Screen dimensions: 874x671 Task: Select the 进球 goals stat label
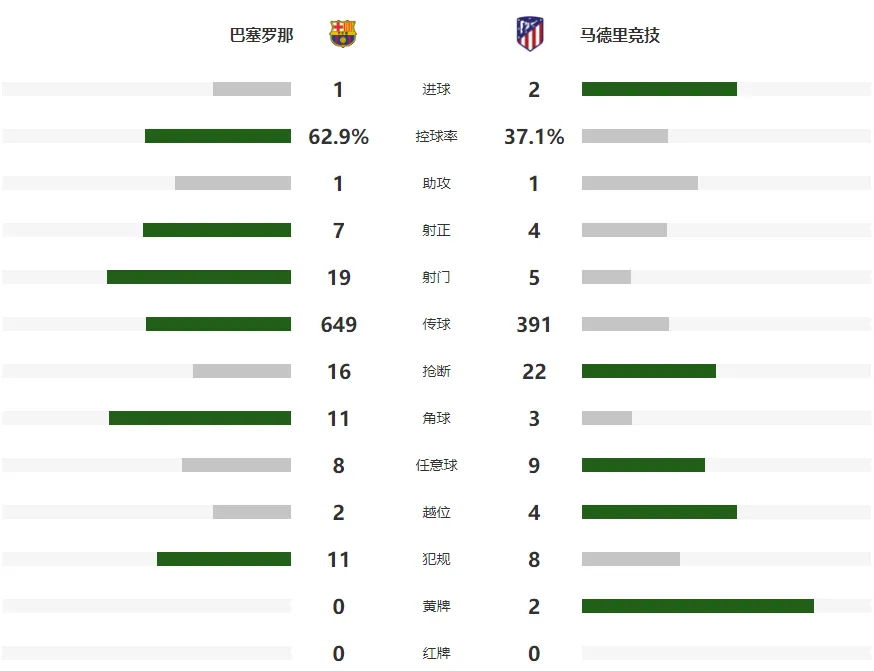click(436, 89)
